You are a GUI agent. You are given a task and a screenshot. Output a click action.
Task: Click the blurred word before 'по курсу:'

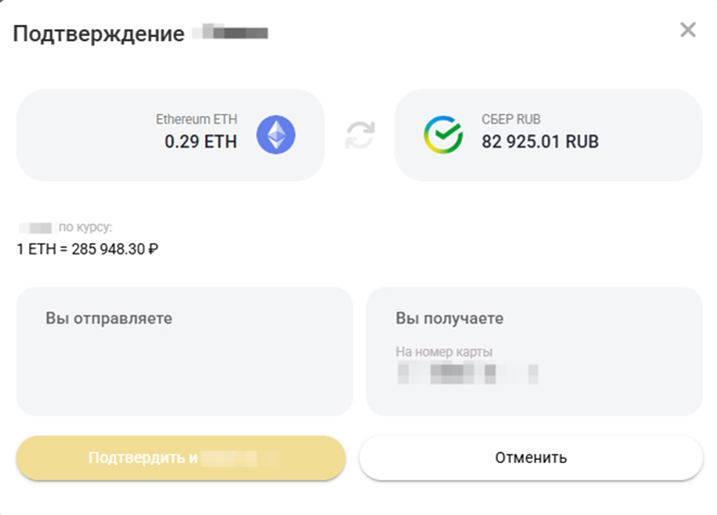click(35, 227)
